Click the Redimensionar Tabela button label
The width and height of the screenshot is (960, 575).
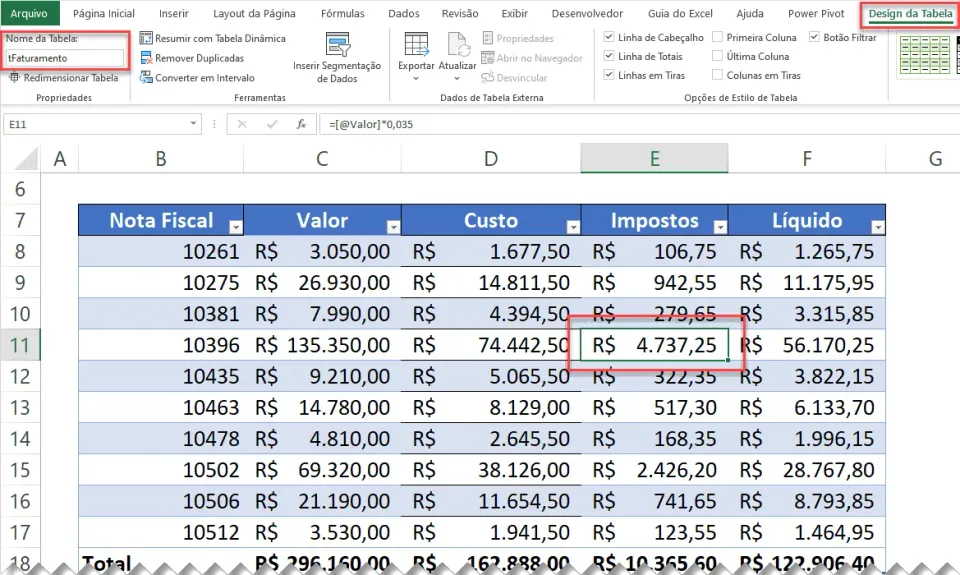(x=71, y=78)
